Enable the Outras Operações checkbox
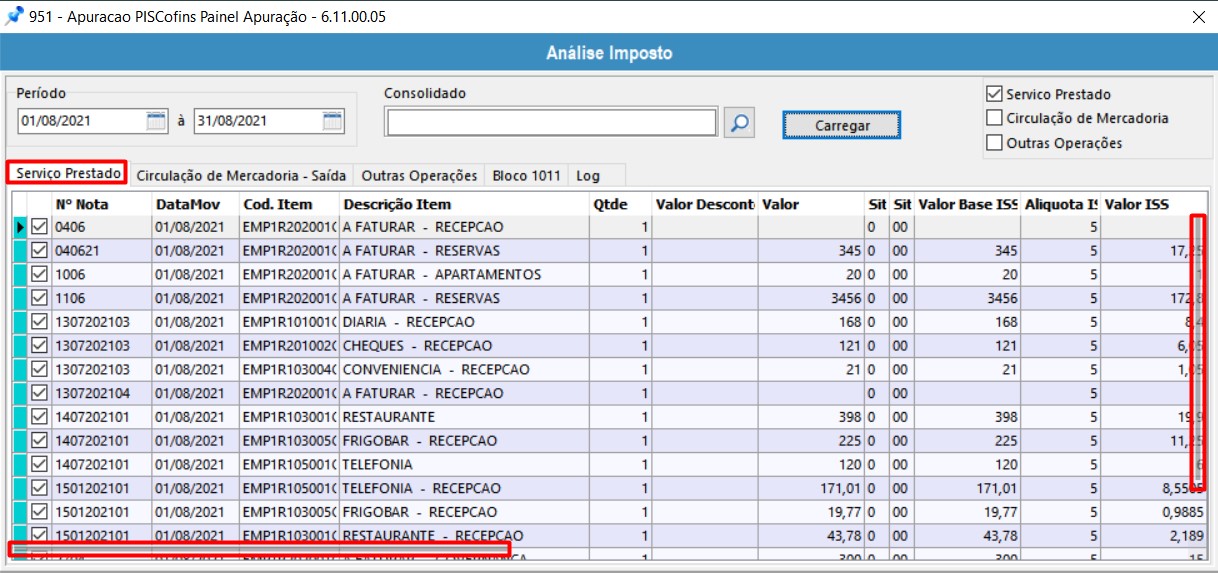 pyautogui.click(x=994, y=143)
